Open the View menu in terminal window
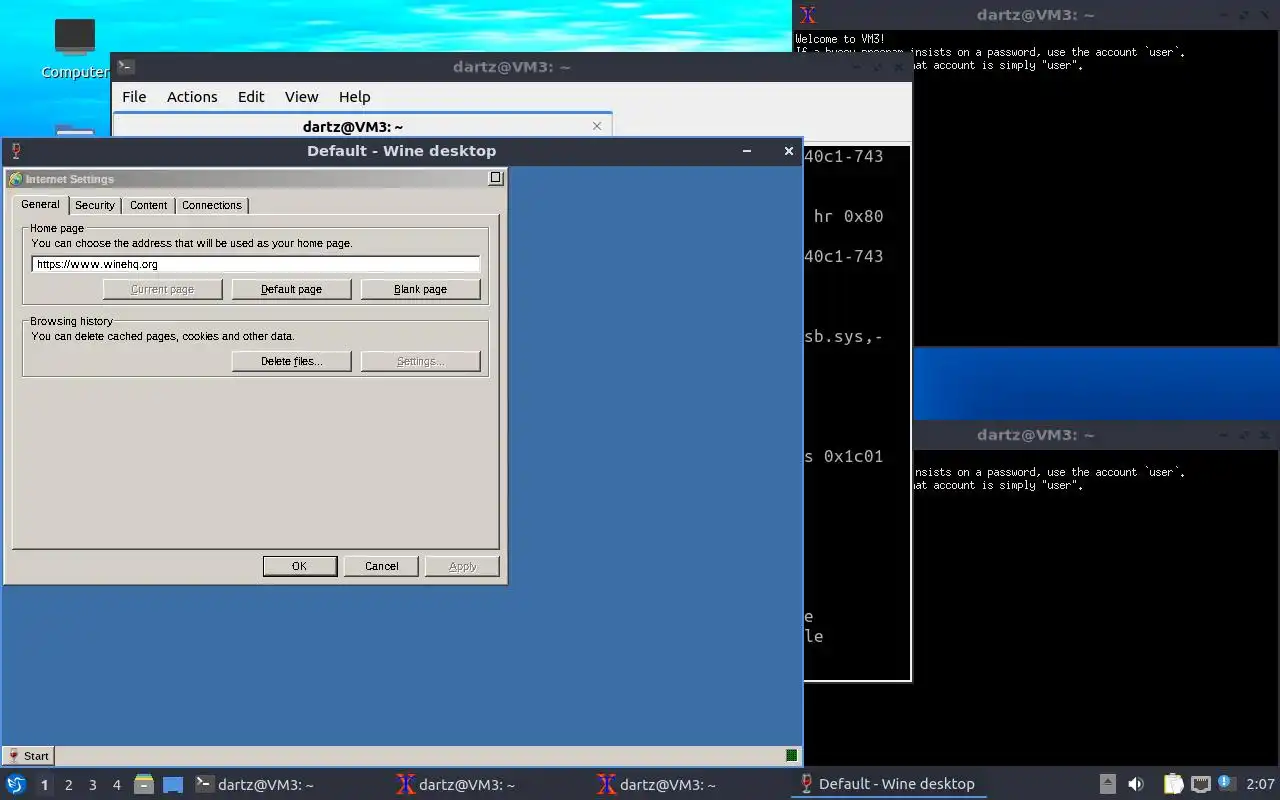The height and width of the screenshot is (800, 1280). tap(301, 97)
